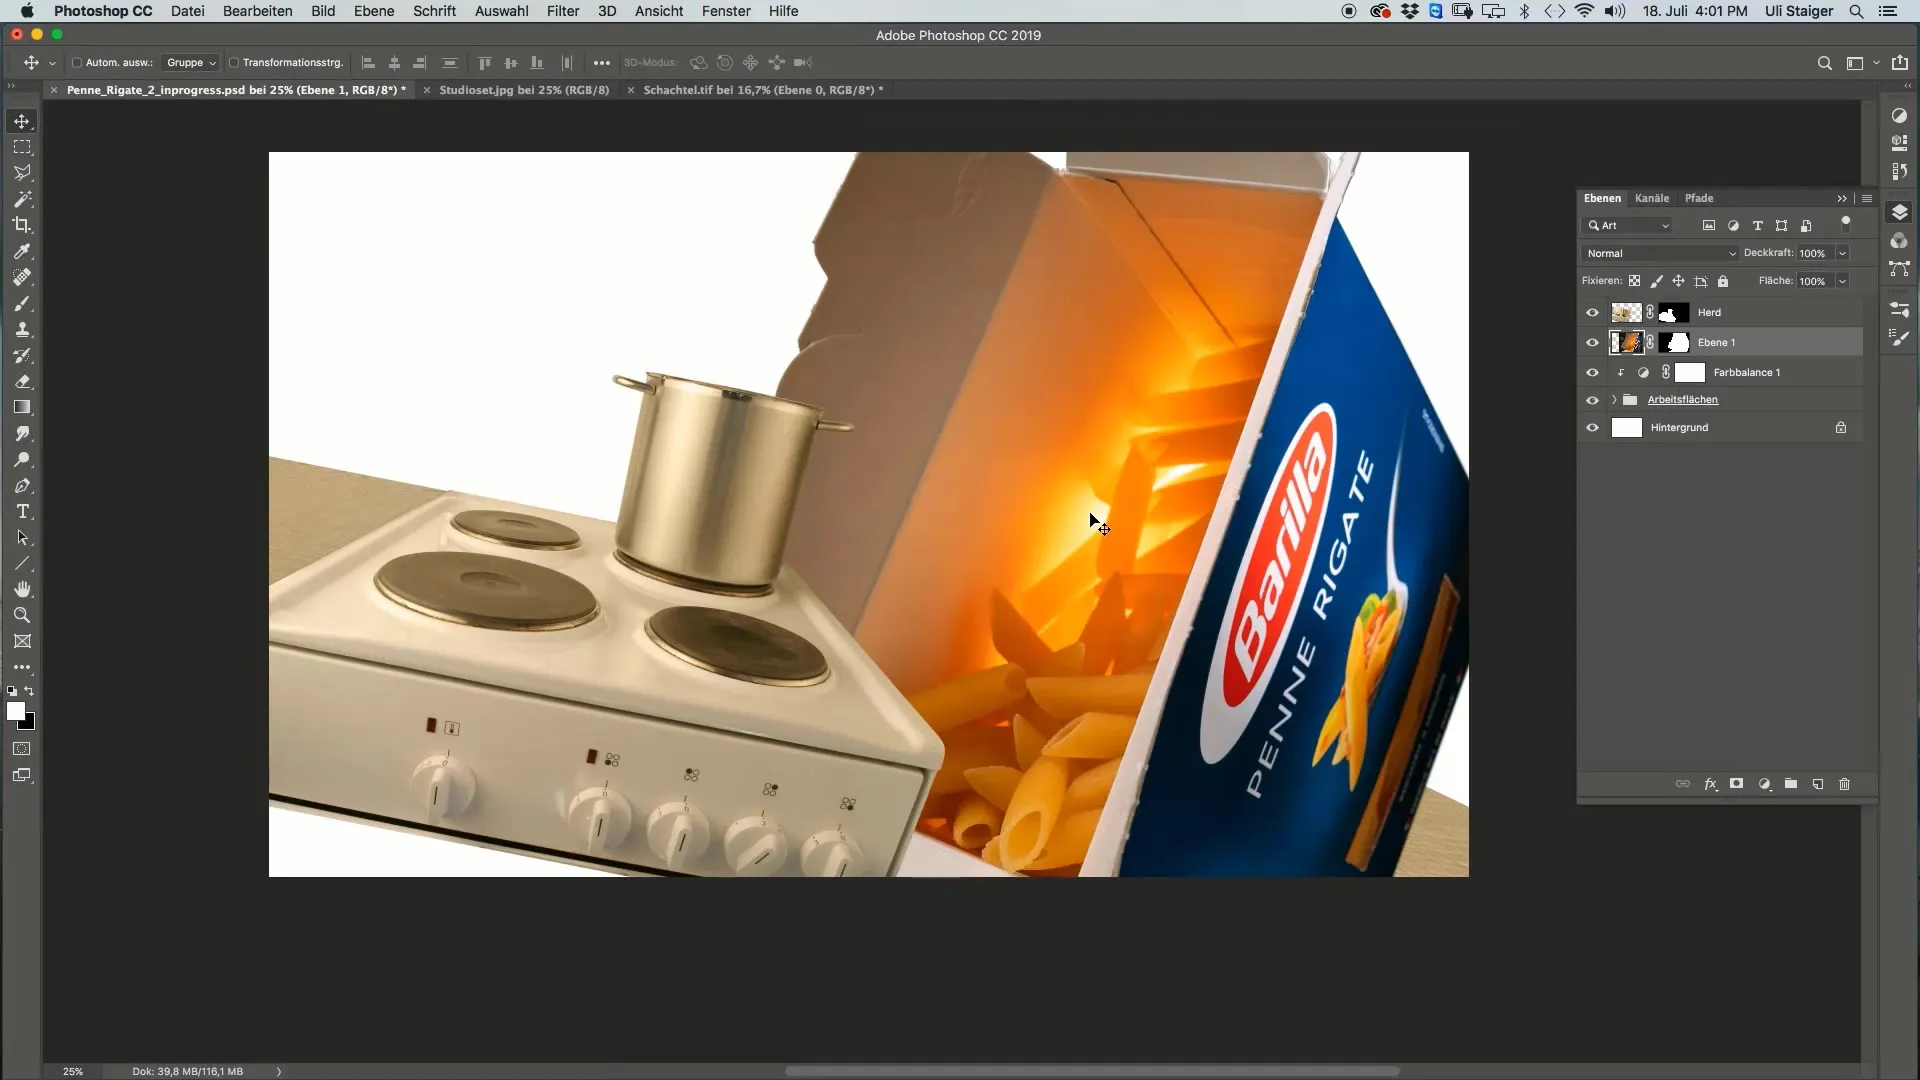
Task: Select the Eraser tool
Action: [x=22, y=381]
